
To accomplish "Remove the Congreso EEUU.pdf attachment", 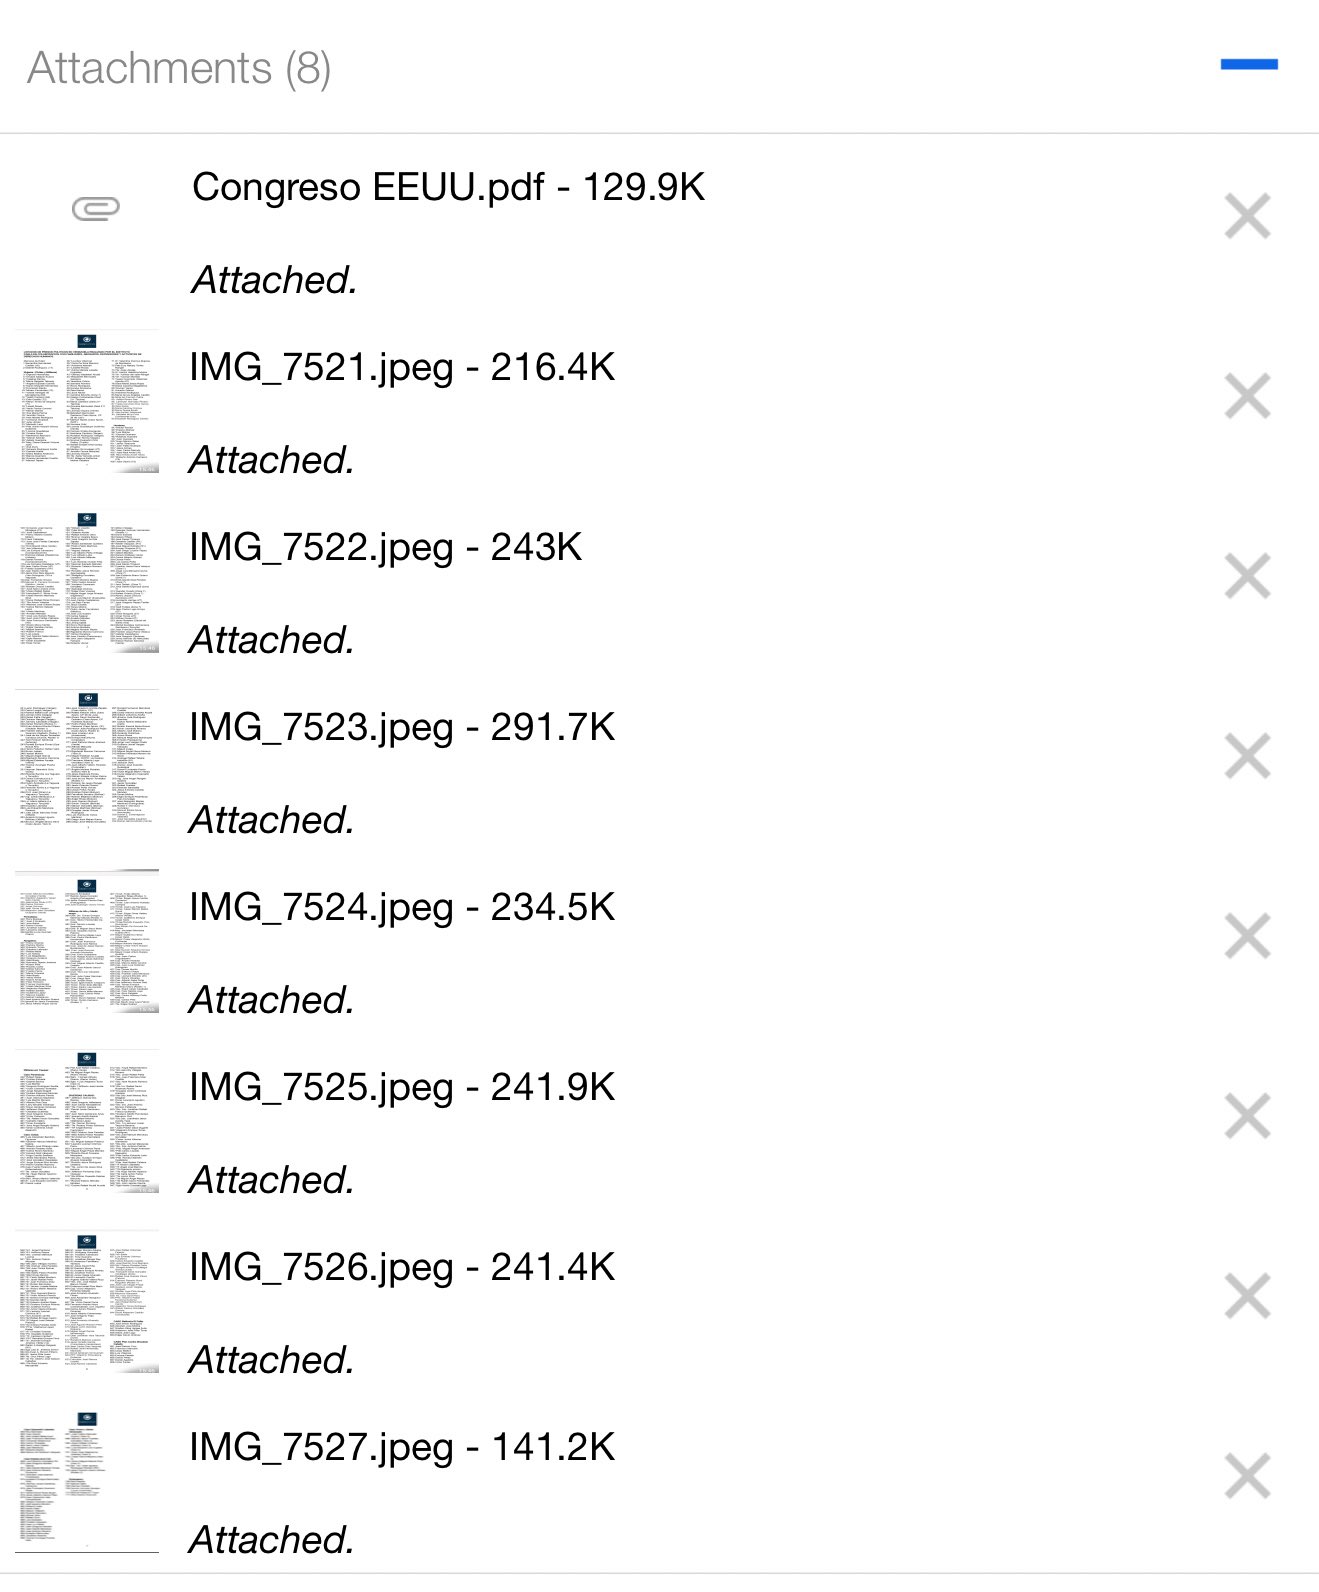I will tap(1247, 216).
